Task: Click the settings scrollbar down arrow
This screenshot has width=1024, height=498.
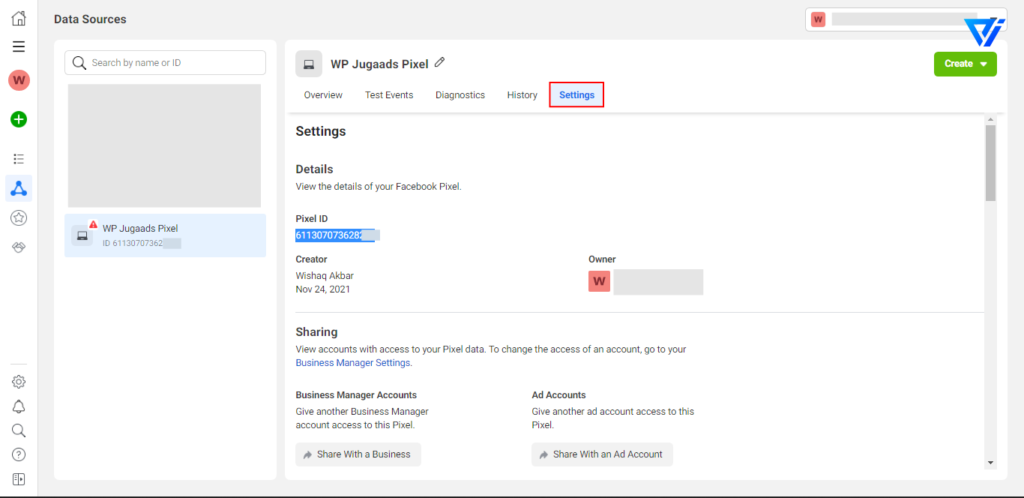Action: click(991, 463)
